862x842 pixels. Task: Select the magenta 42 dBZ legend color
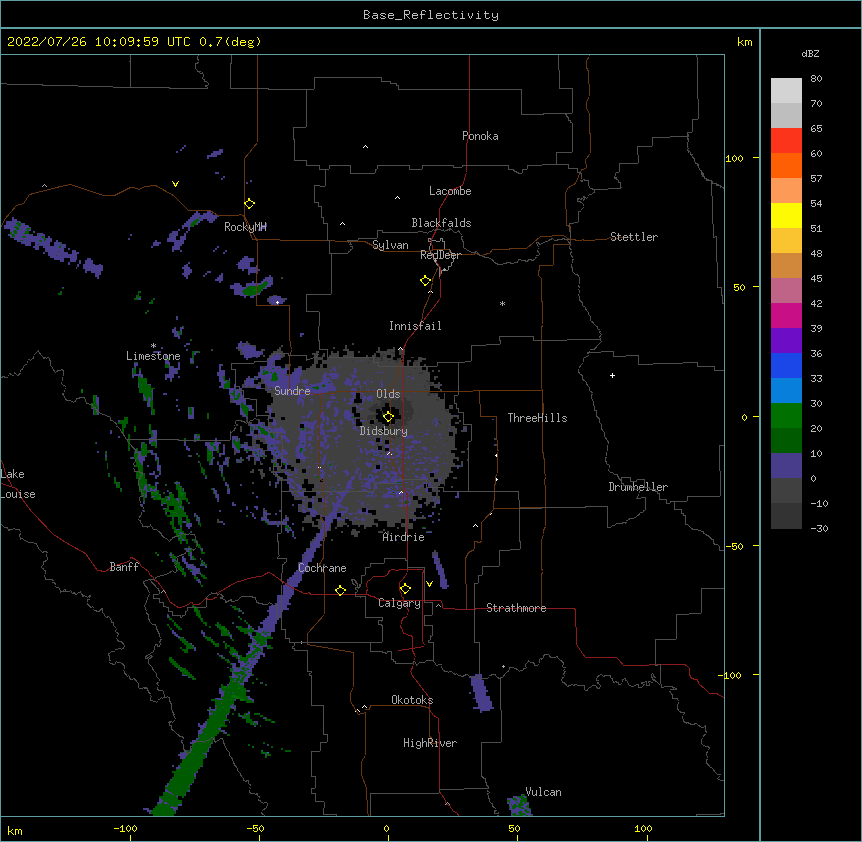click(x=786, y=315)
